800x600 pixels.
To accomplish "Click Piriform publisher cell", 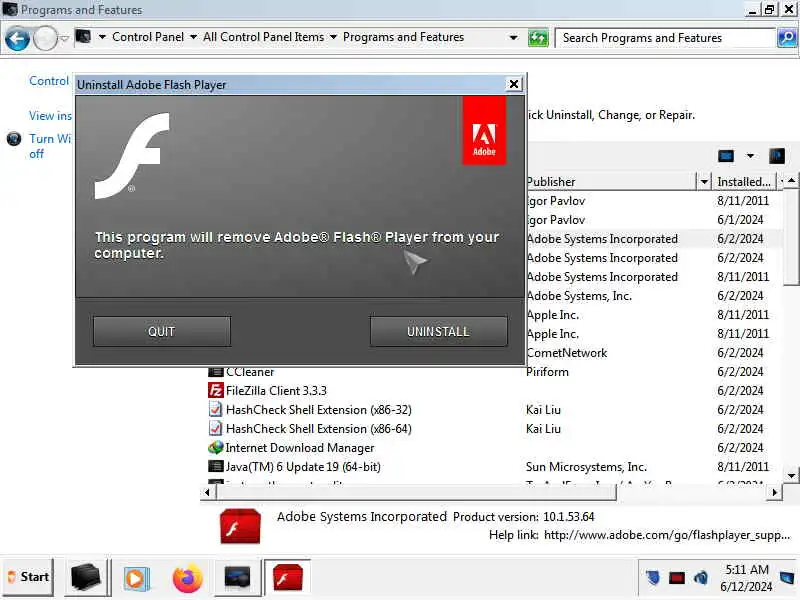I will pyautogui.click(x=547, y=372).
